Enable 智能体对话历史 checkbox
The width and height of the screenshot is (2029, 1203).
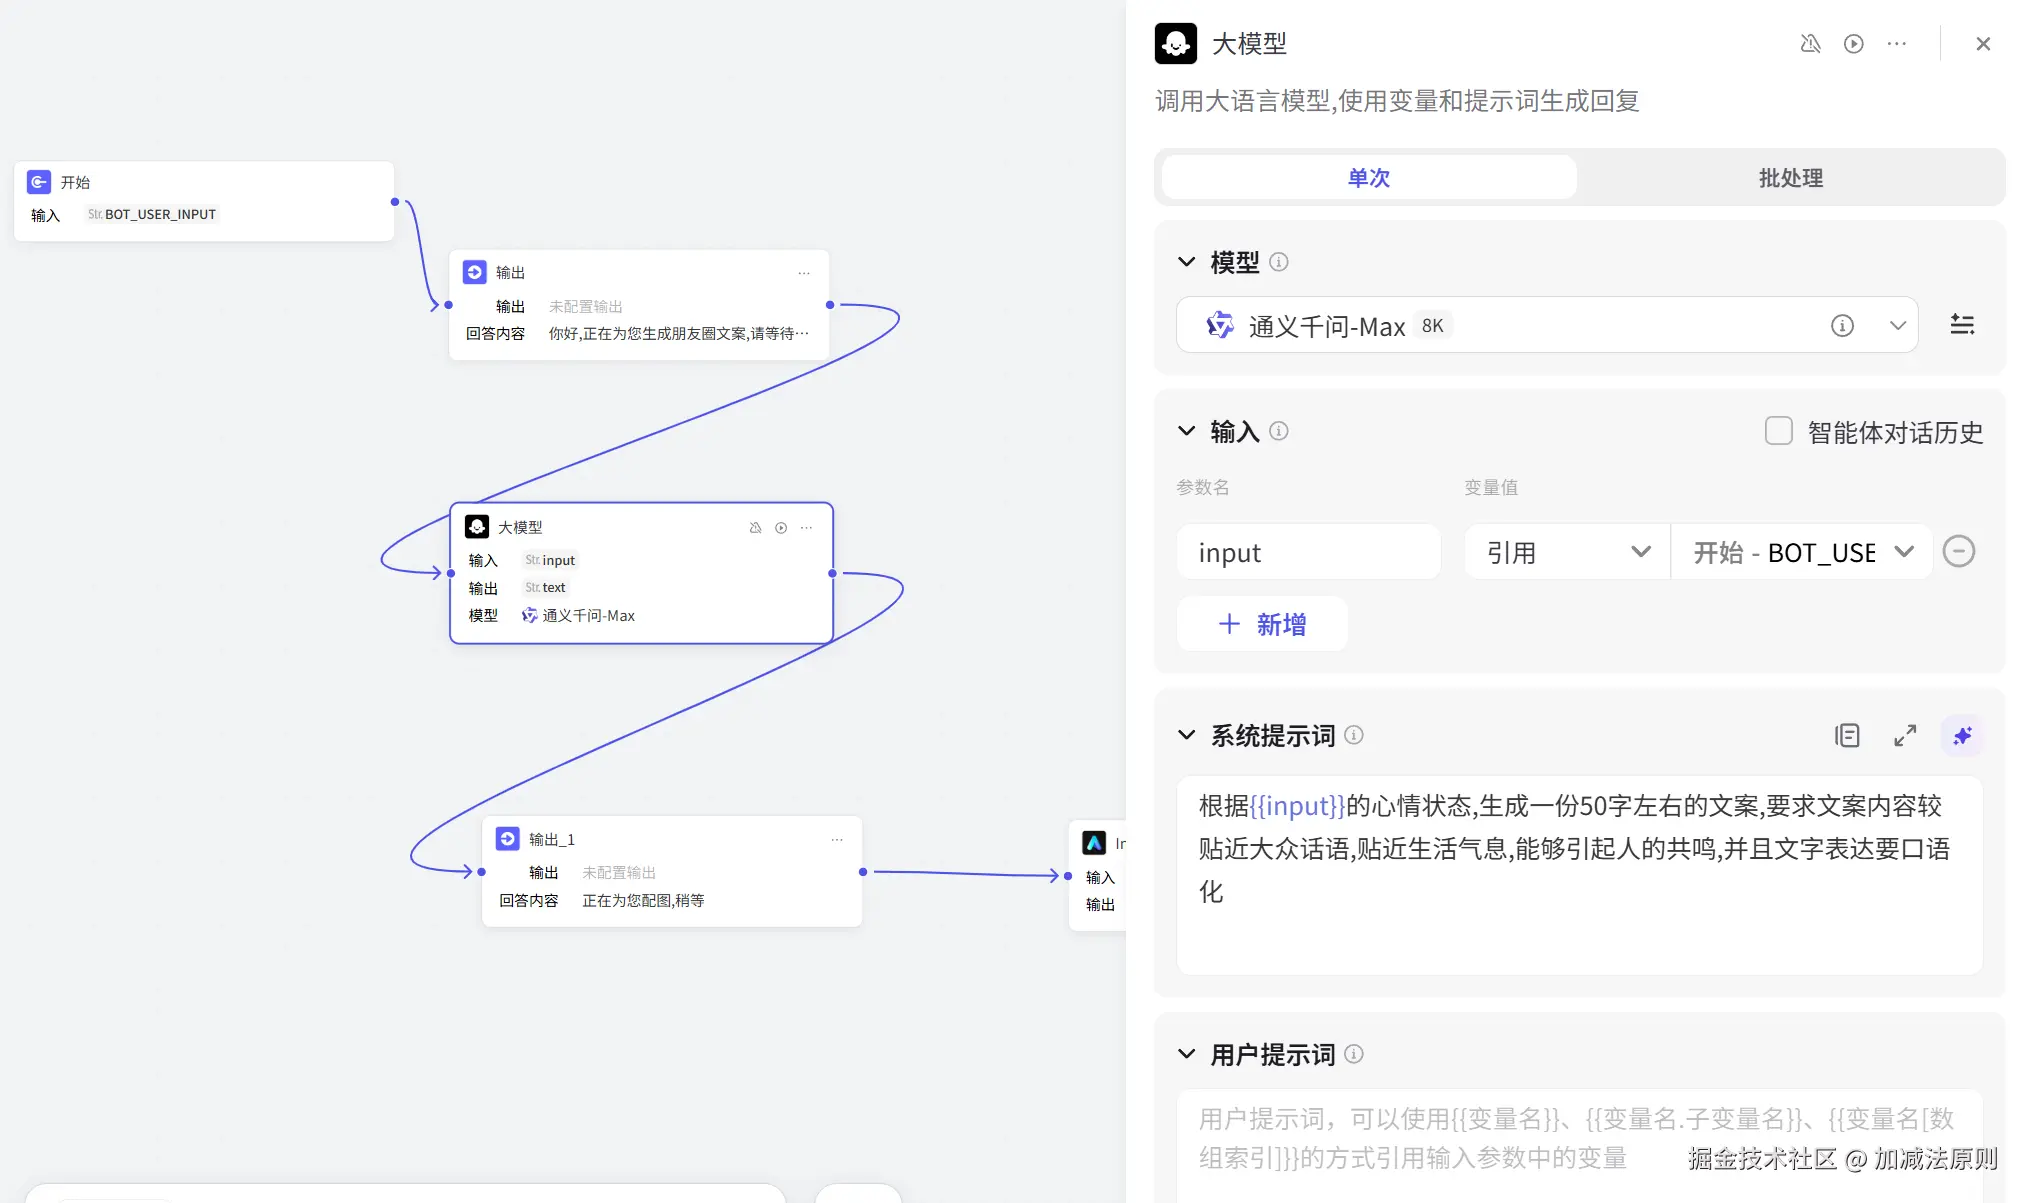pyautogui.click(x=1778, y=430)
